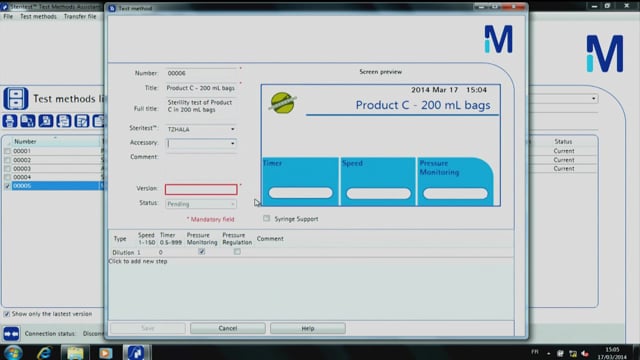Check the box for method 00003

[x=7, y=169]
